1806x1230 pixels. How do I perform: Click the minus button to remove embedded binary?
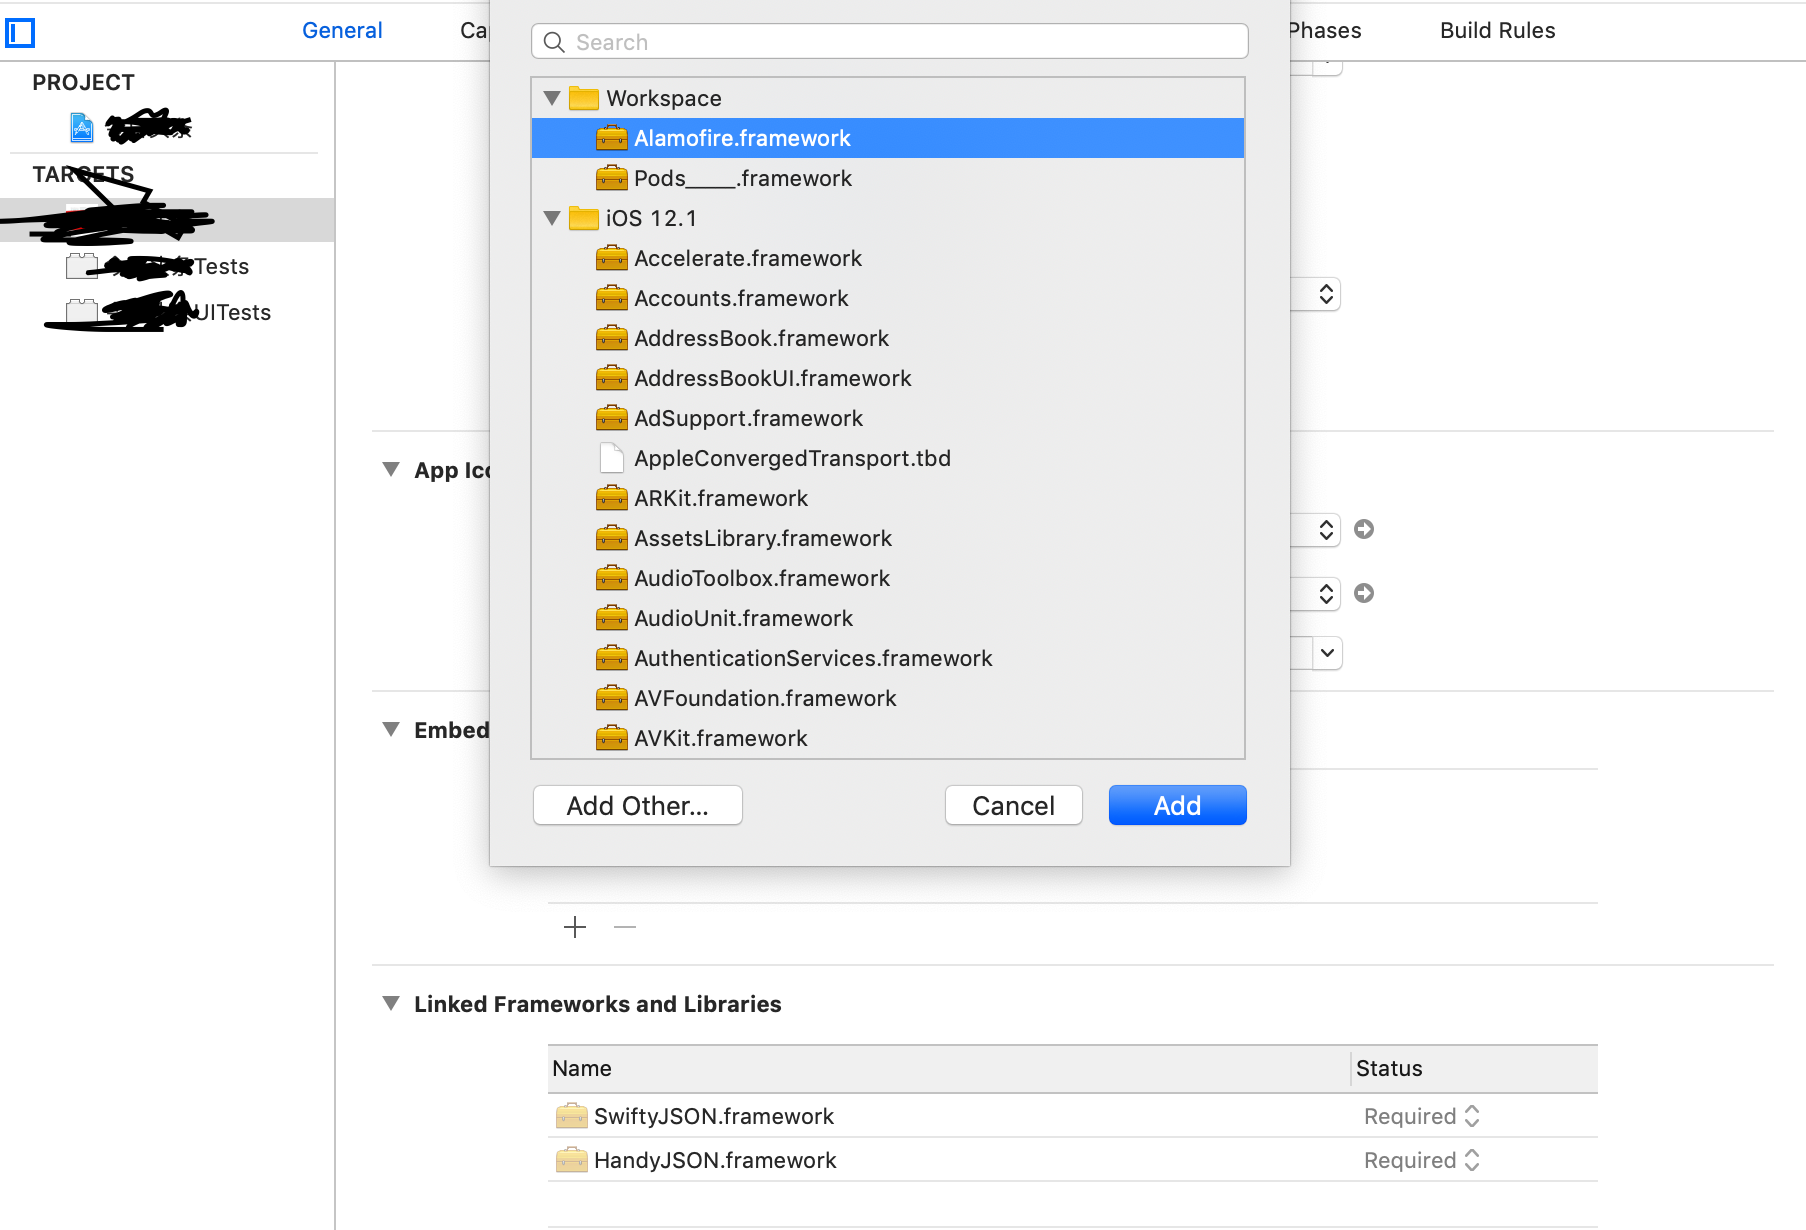625,927
